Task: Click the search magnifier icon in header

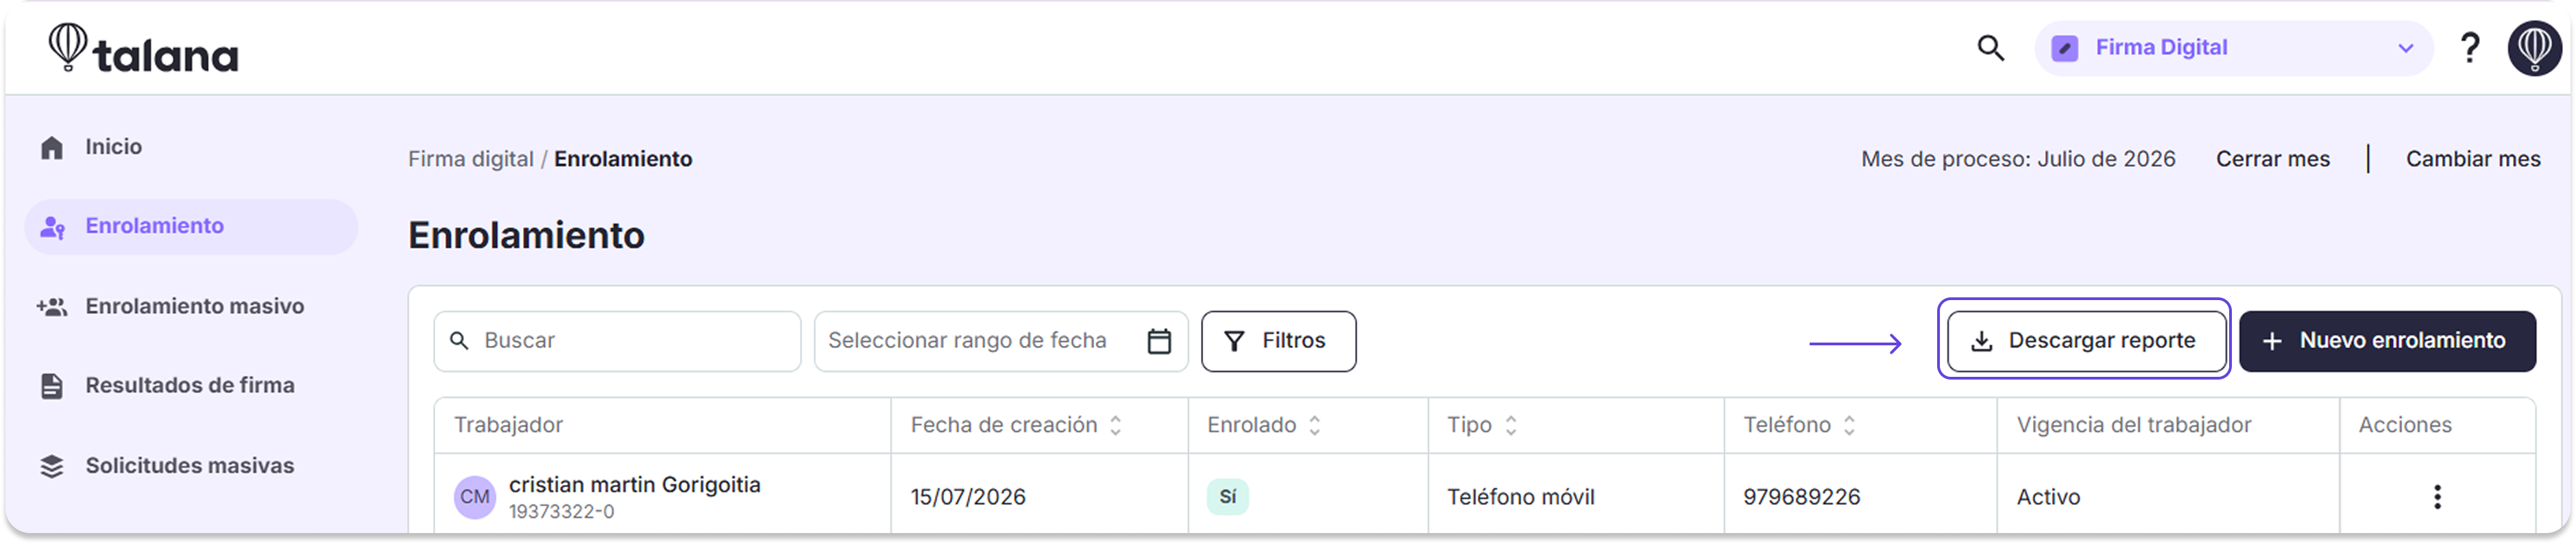Action: (1990, 48)
